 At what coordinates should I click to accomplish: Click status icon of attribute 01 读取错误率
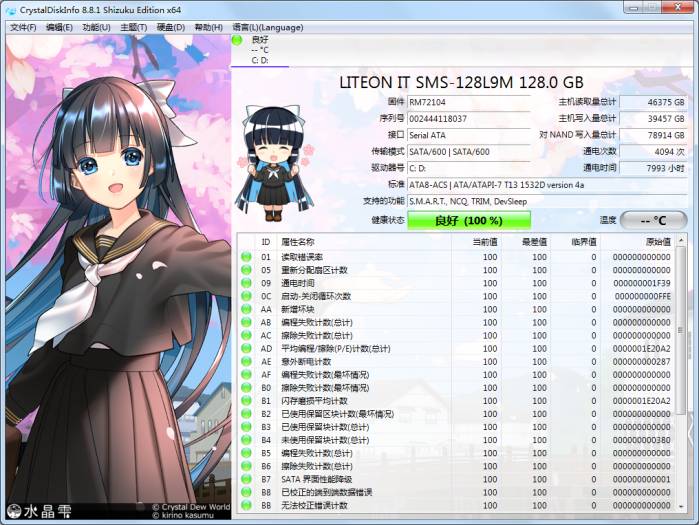pos(246,257)
